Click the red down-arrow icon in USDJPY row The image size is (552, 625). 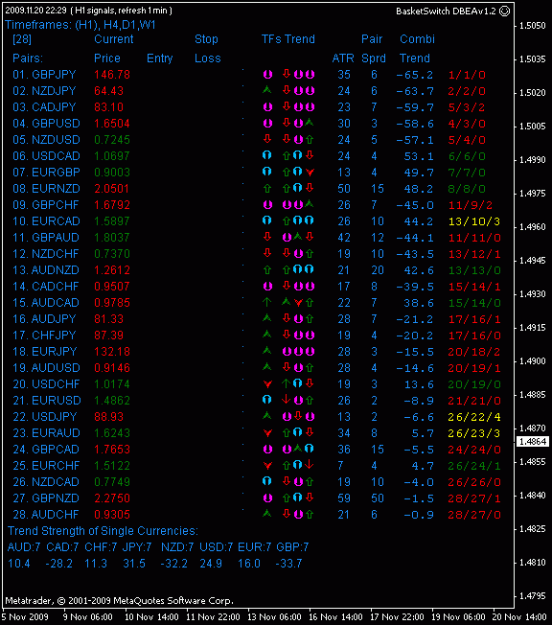point(298,416)
